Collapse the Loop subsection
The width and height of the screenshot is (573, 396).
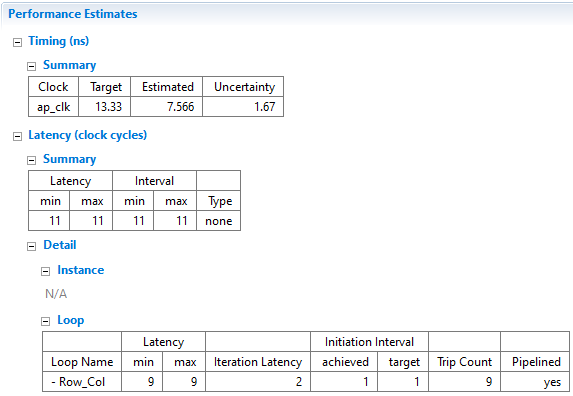pyautogui.click(x=45, y=321)
